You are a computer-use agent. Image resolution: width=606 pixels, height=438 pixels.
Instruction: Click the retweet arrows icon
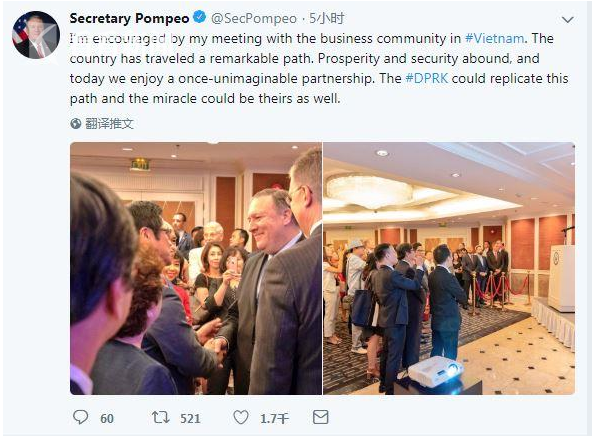pyautogui.click(x=161, y=417)
